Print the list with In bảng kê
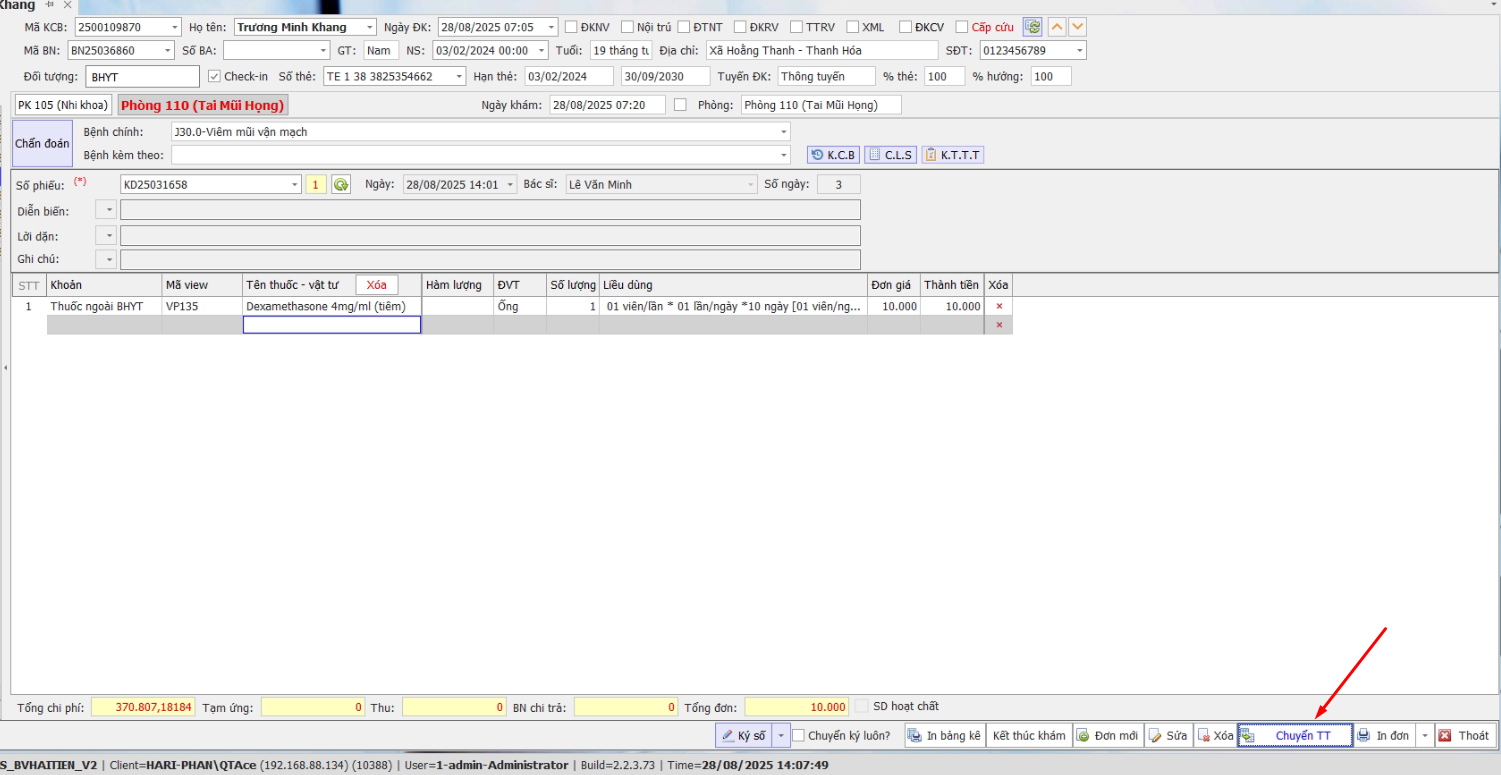Screen dimensions: 1501x775 tap(944, 736)
